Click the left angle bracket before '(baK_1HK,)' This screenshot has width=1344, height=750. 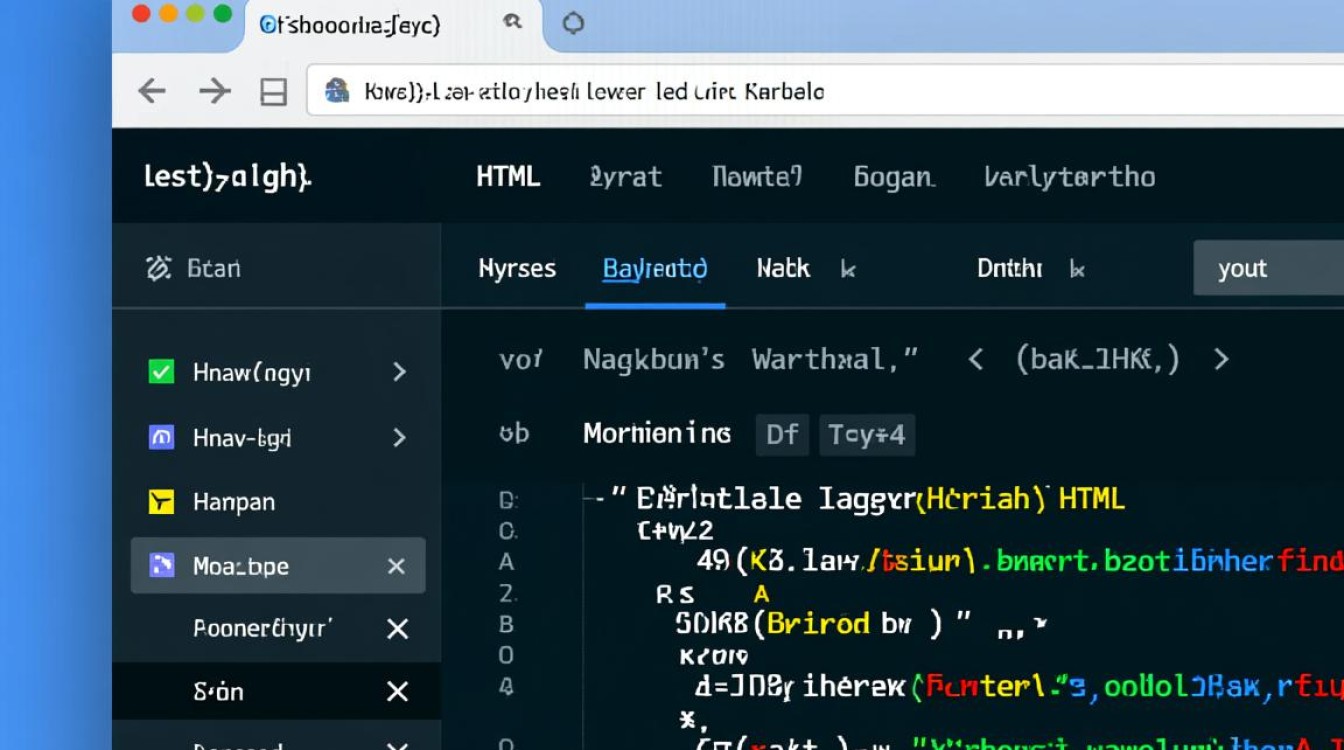[x=976, y=359]
